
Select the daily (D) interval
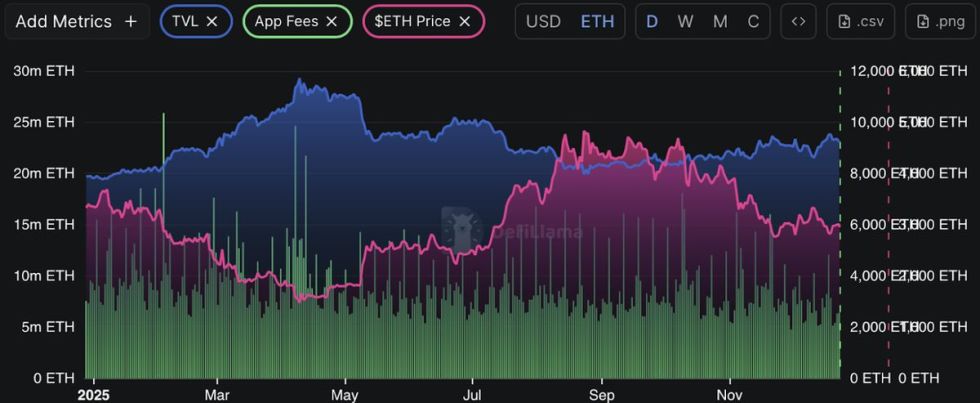click(652, 21)
